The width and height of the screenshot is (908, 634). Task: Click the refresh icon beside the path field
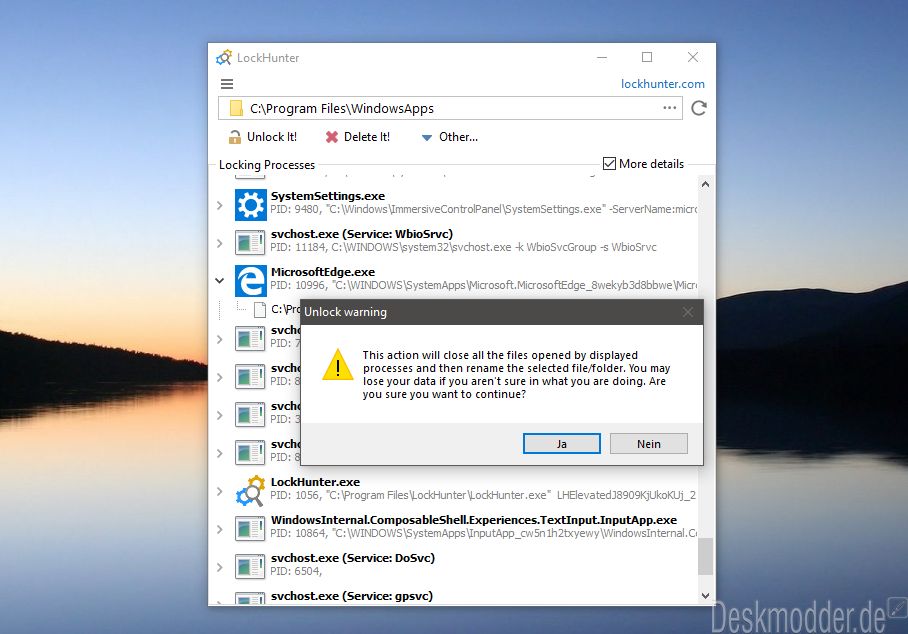pos(699,108)
